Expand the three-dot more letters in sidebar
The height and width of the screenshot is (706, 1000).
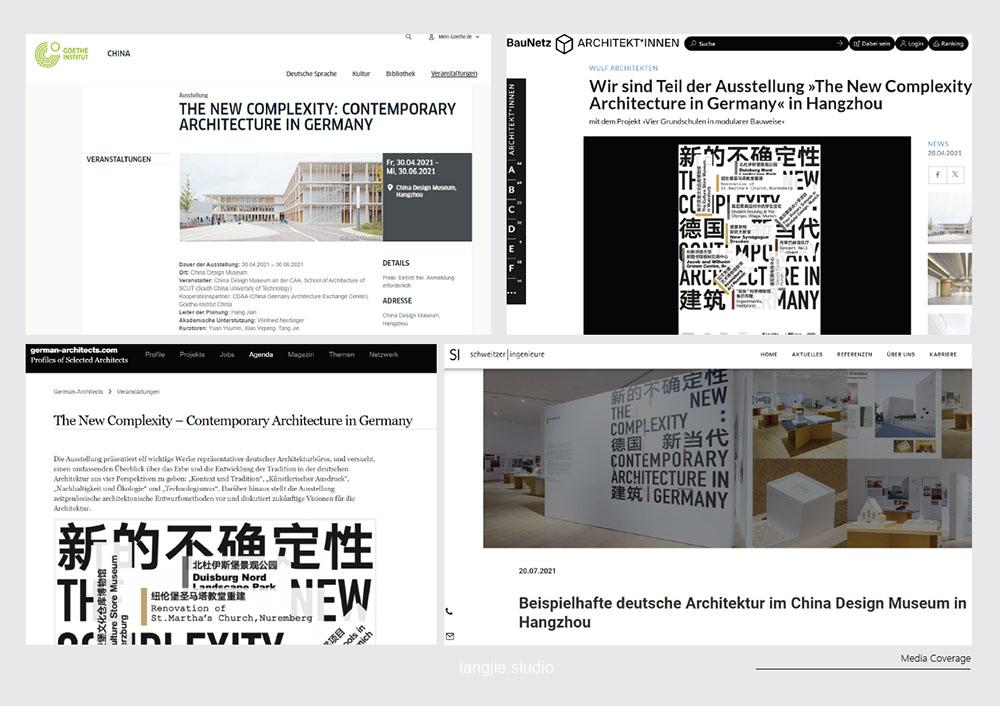513,292
